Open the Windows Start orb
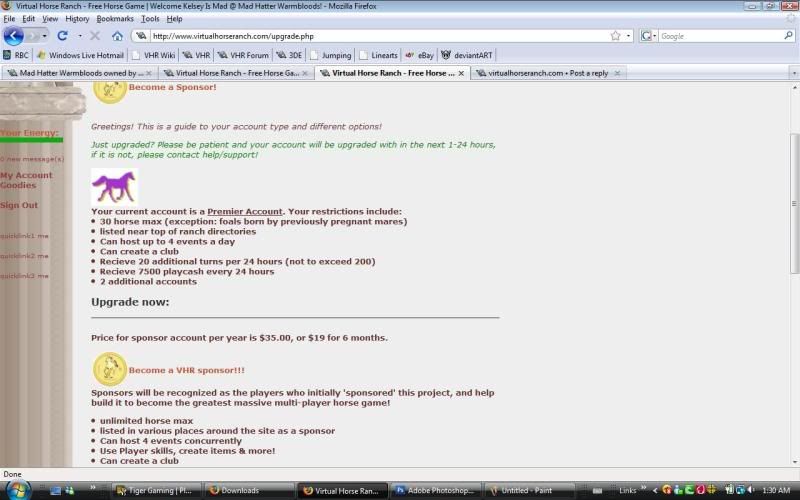This screenshot has width=800, height=500. pos(16,490)
